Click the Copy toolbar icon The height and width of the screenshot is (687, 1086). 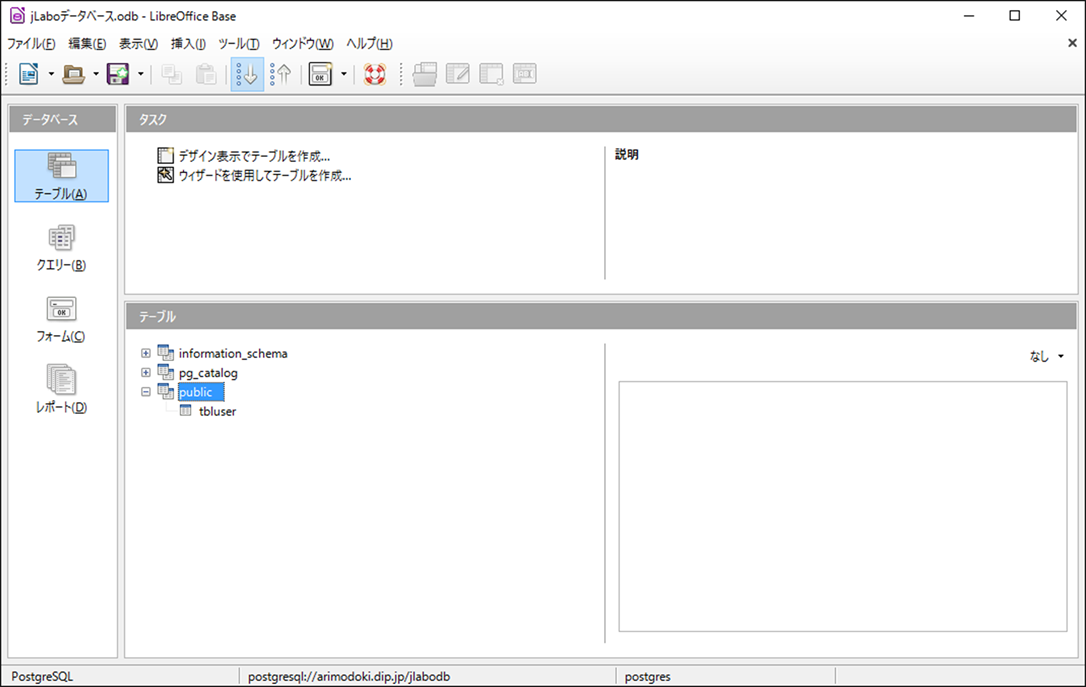172,74
